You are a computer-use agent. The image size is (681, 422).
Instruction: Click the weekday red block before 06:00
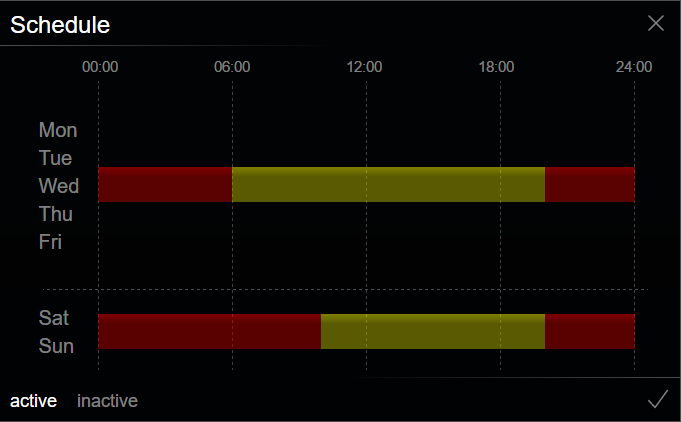[165, 185]
